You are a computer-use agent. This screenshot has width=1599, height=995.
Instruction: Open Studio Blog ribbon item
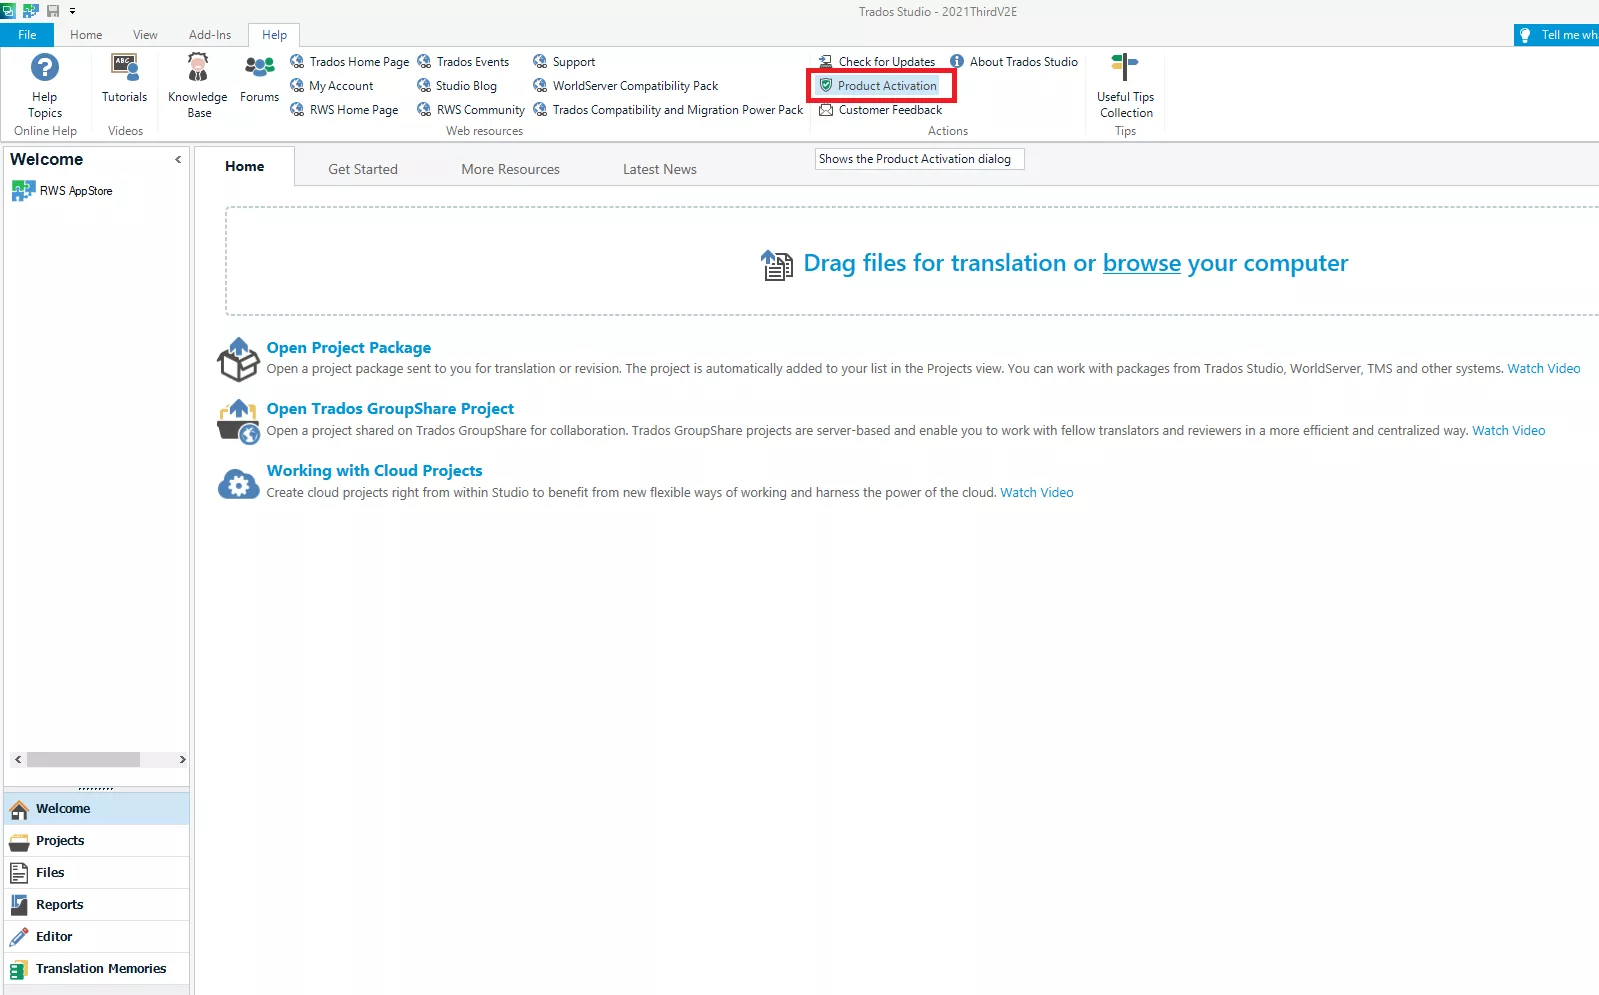[x=457, y=86]
